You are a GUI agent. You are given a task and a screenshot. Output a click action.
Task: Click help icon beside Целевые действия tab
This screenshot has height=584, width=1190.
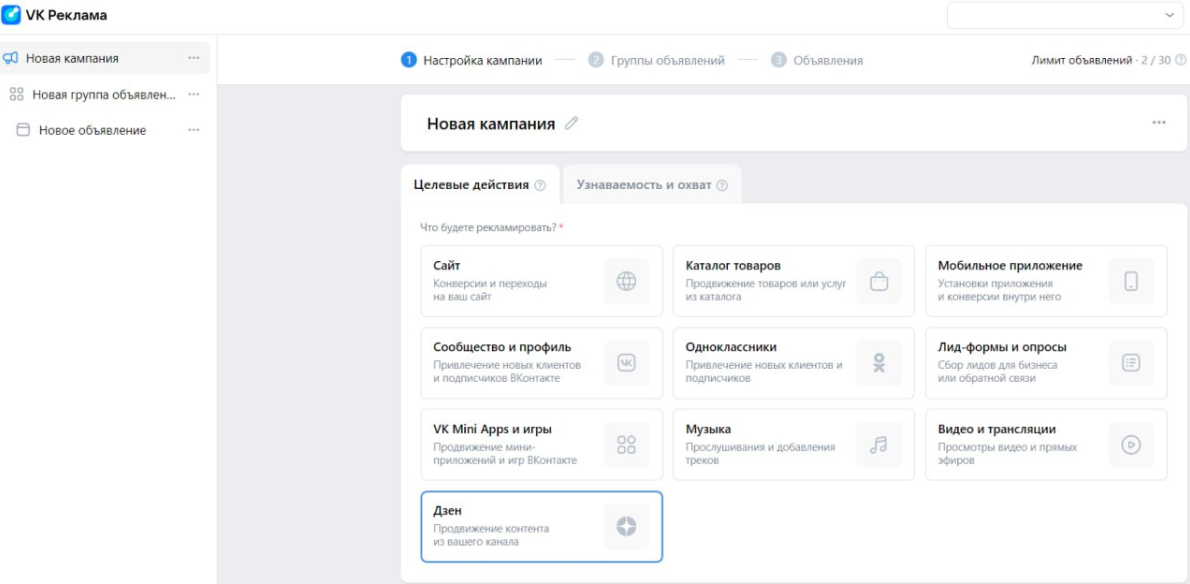click(x=540, y=185)
